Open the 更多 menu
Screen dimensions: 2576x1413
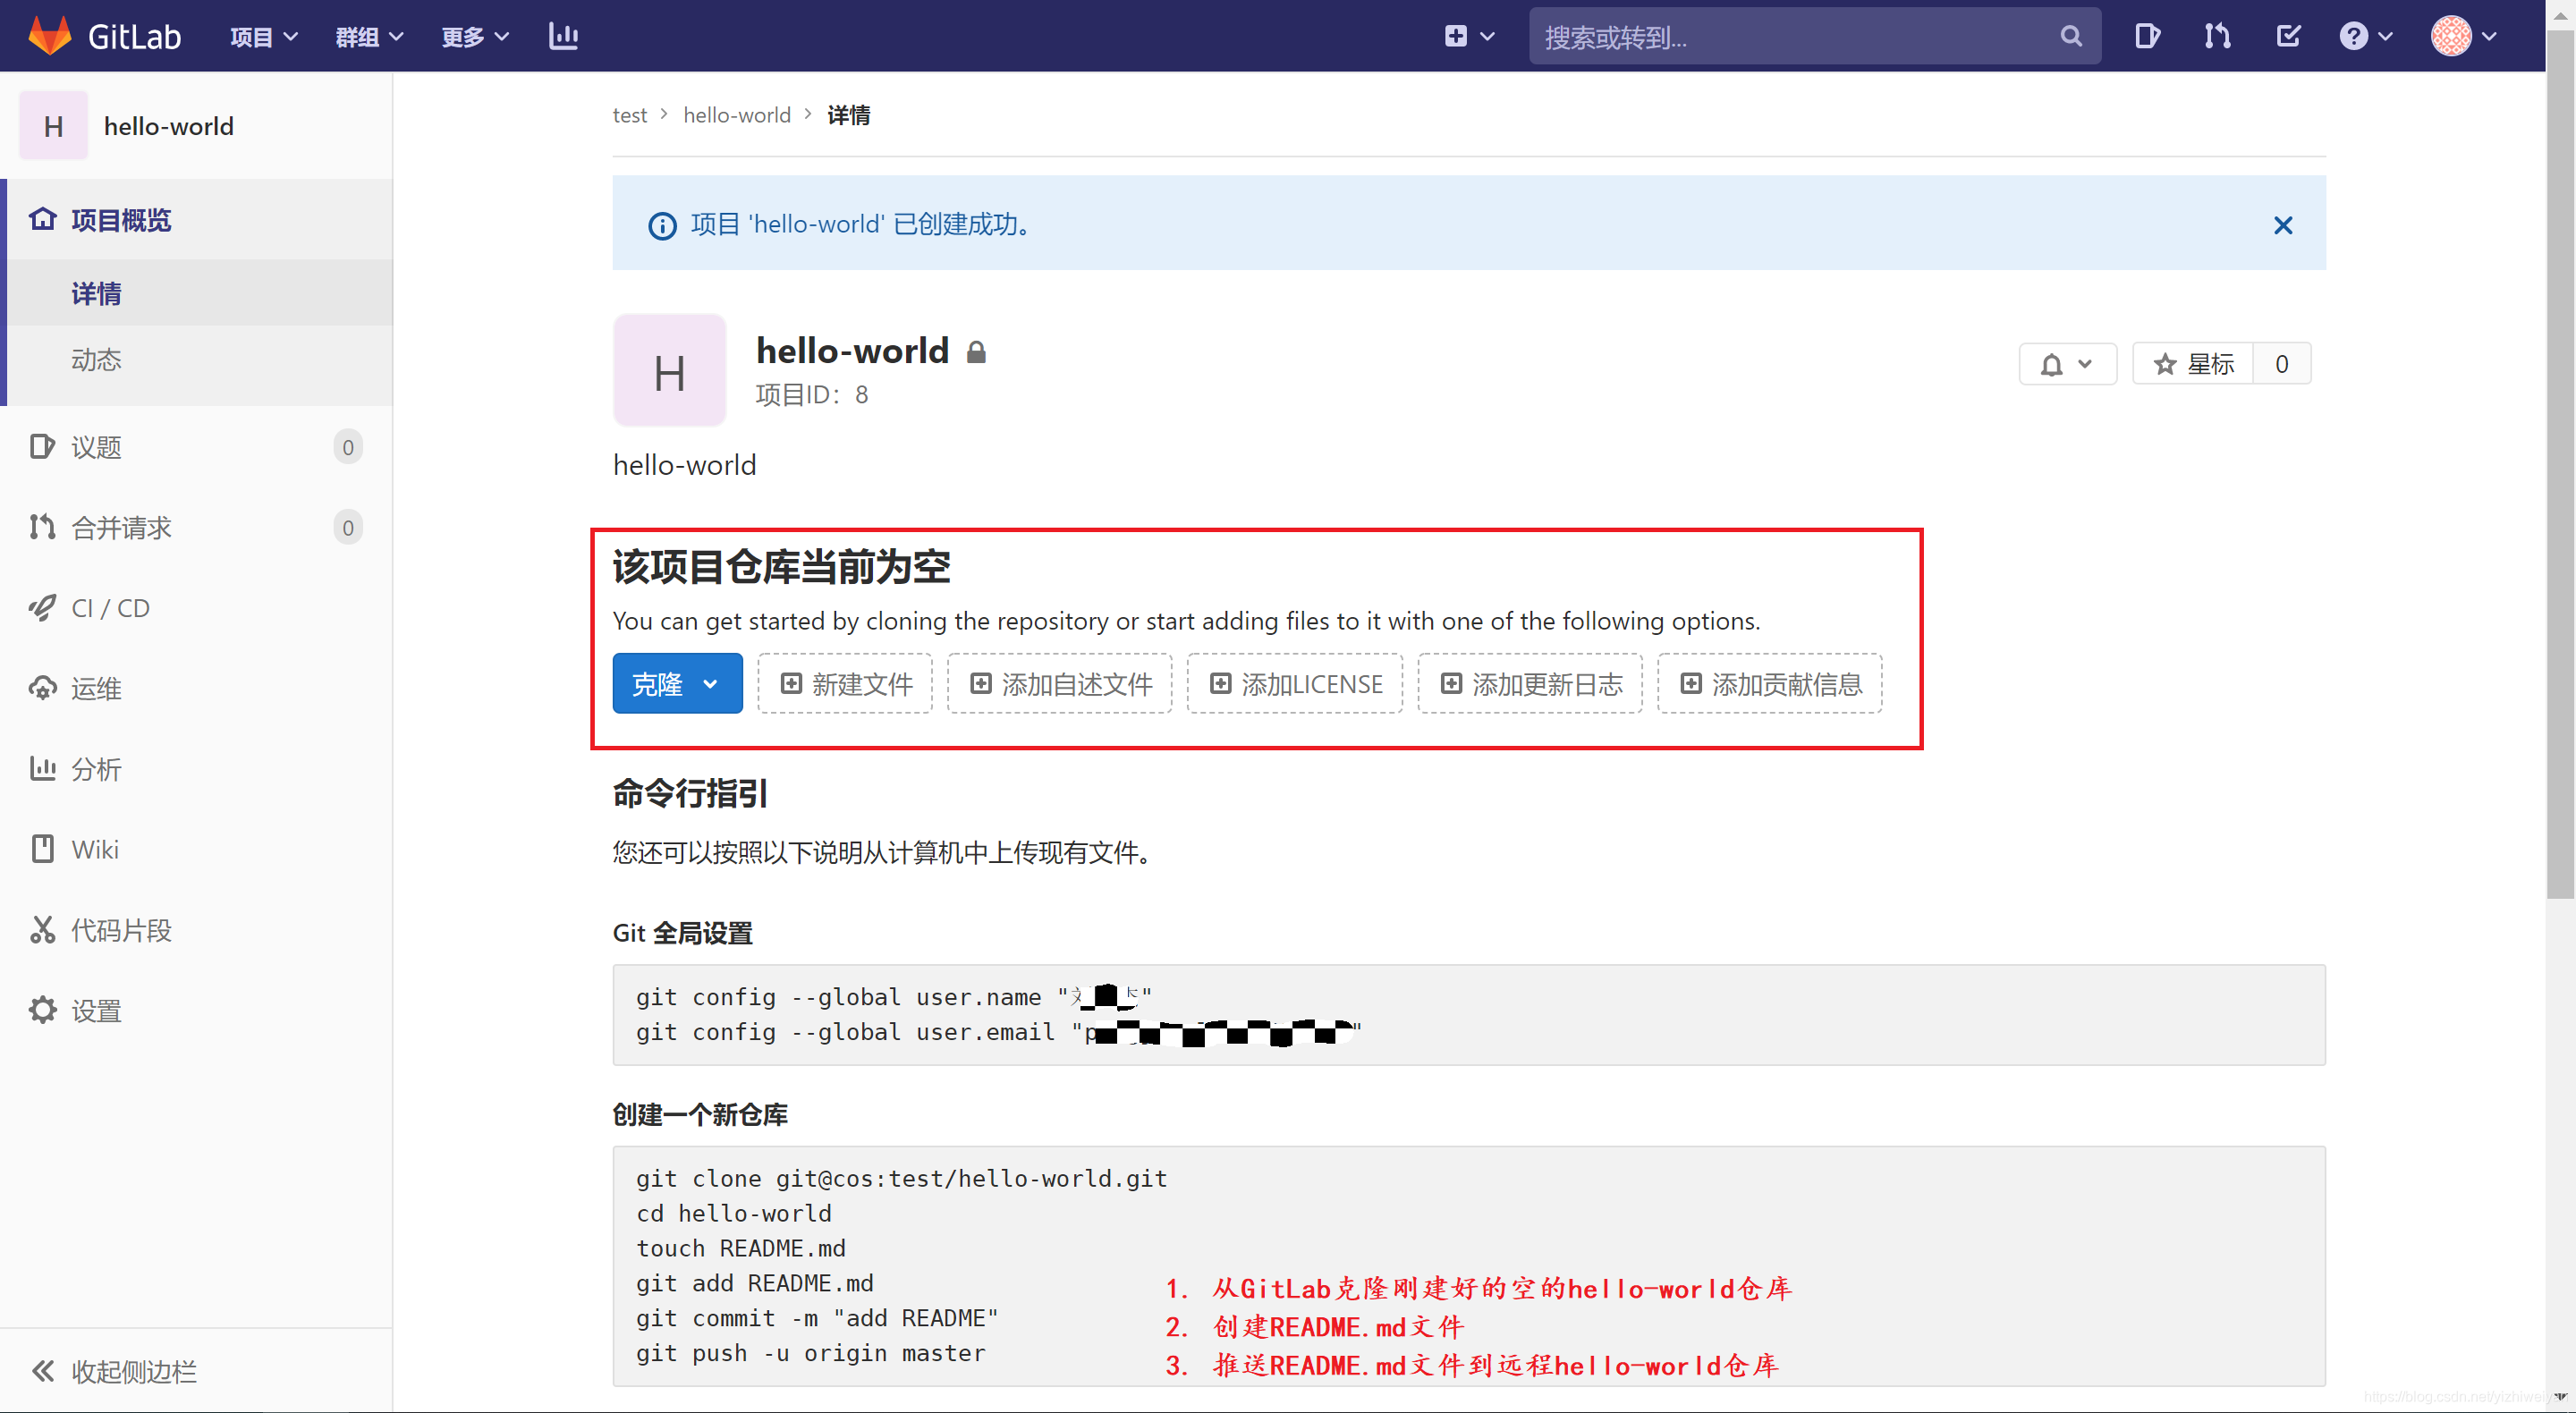(x=473, y=35)
